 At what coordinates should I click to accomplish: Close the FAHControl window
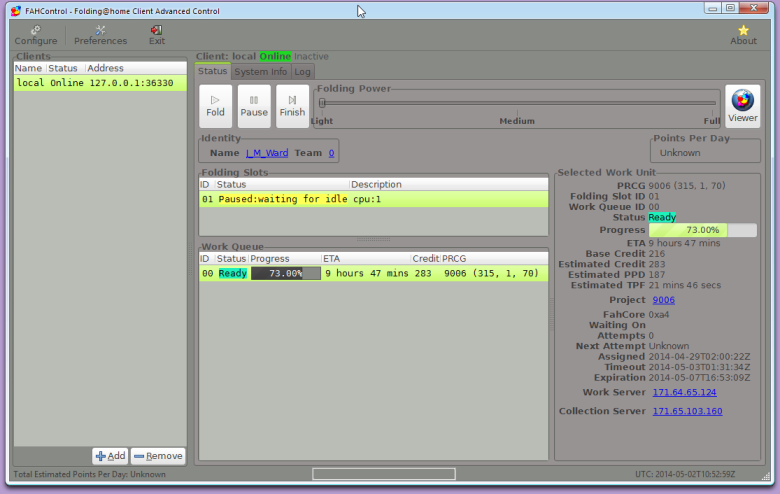click(x=754, y=8)
